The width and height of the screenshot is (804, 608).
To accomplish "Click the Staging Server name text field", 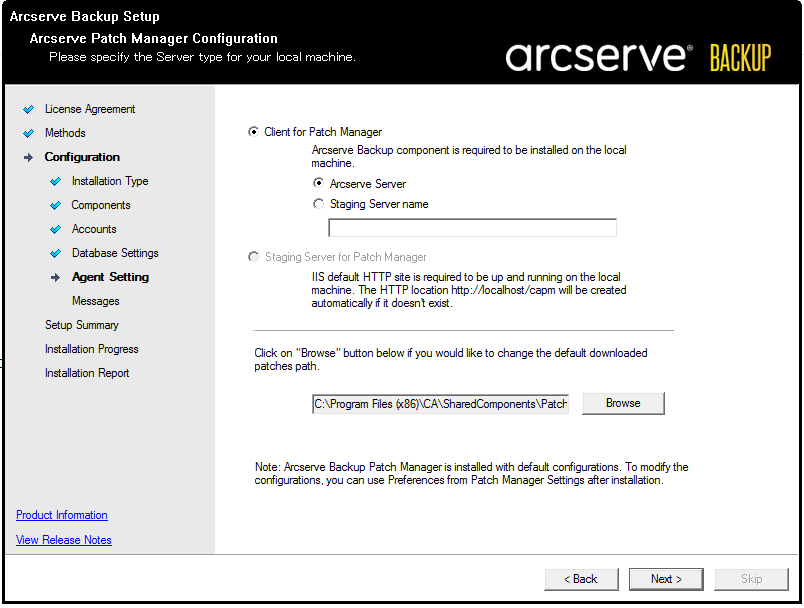I will (x=472, y=228).
